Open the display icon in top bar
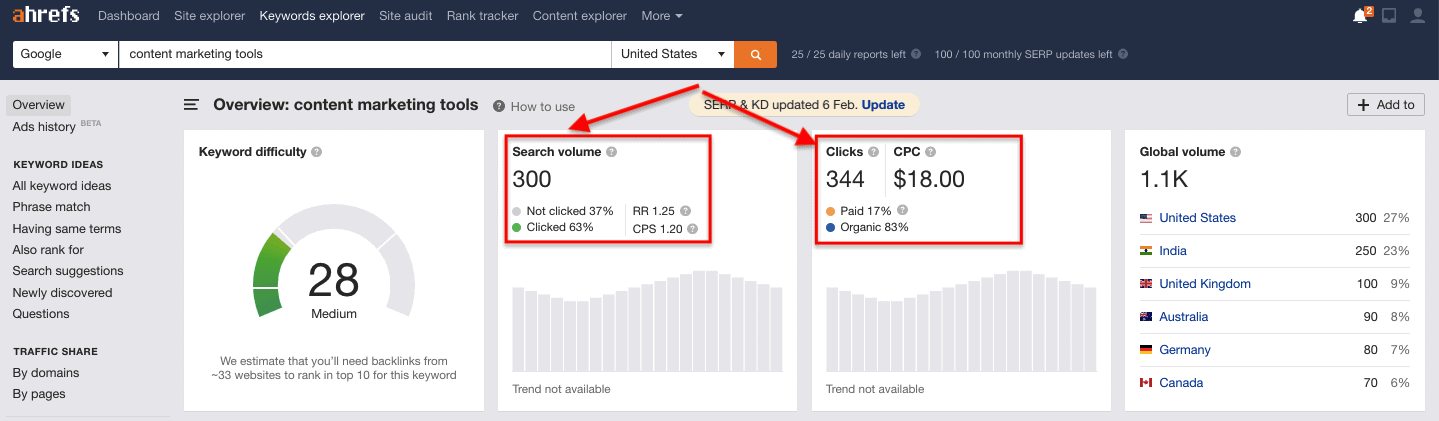Image resolution: width=1439 pixels, height=421 pixels. point(1389,16)
